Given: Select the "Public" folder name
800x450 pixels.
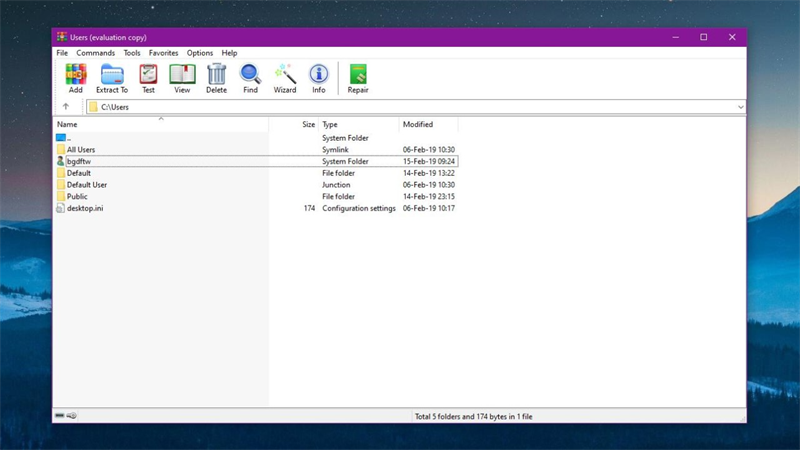Looking at the screenshot, I should (x=77, y=196).
